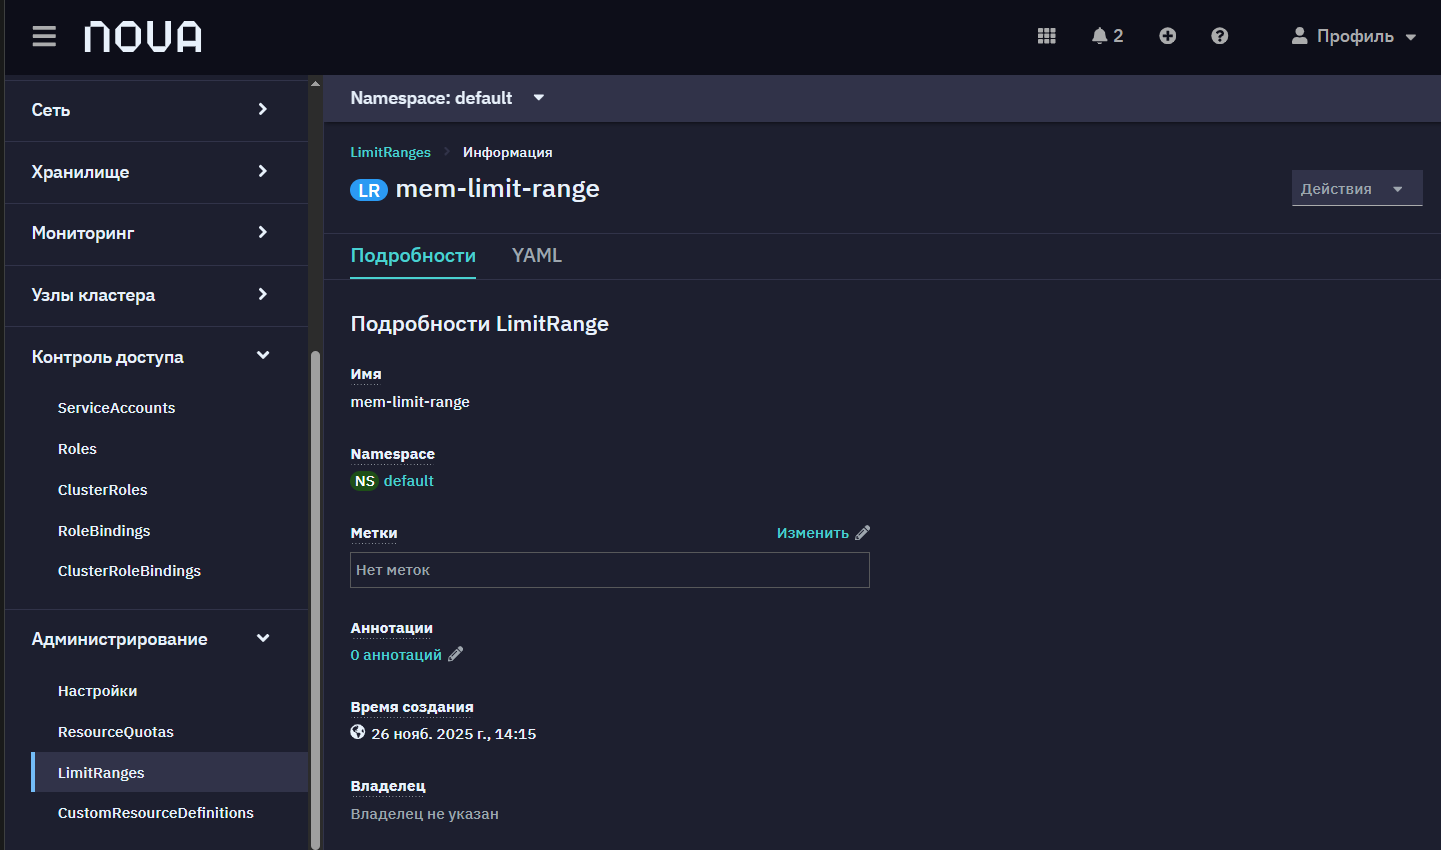Open ClusterRoleBindings in sidebar
Viewport: 1441px width, 850px height.
pyautogui.click(x=129, y=571)
